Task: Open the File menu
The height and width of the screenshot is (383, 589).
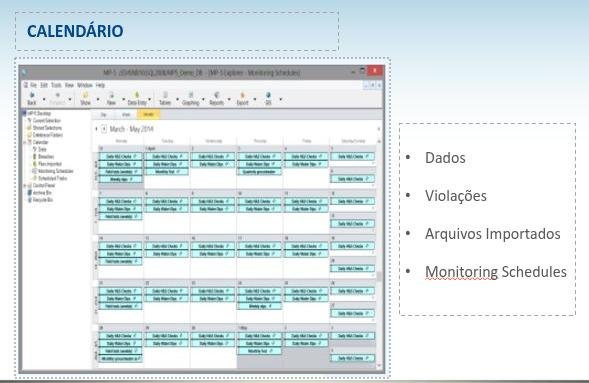Action: tap(33, 85)
